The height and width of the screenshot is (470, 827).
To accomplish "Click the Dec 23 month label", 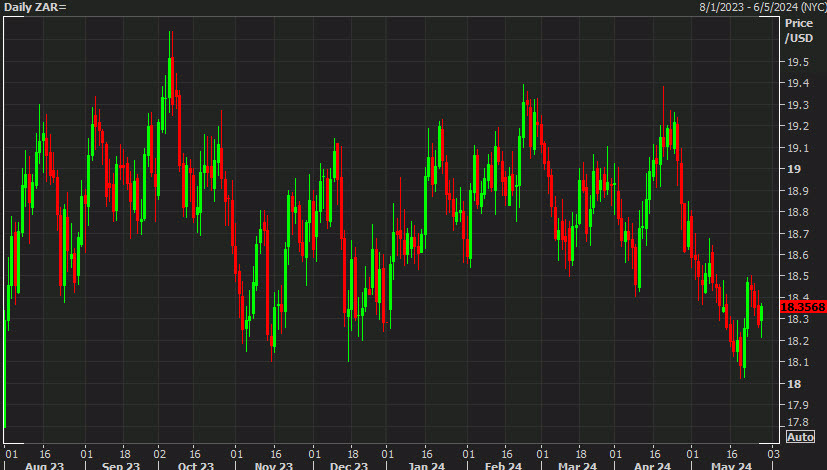I will click(349, 466).
